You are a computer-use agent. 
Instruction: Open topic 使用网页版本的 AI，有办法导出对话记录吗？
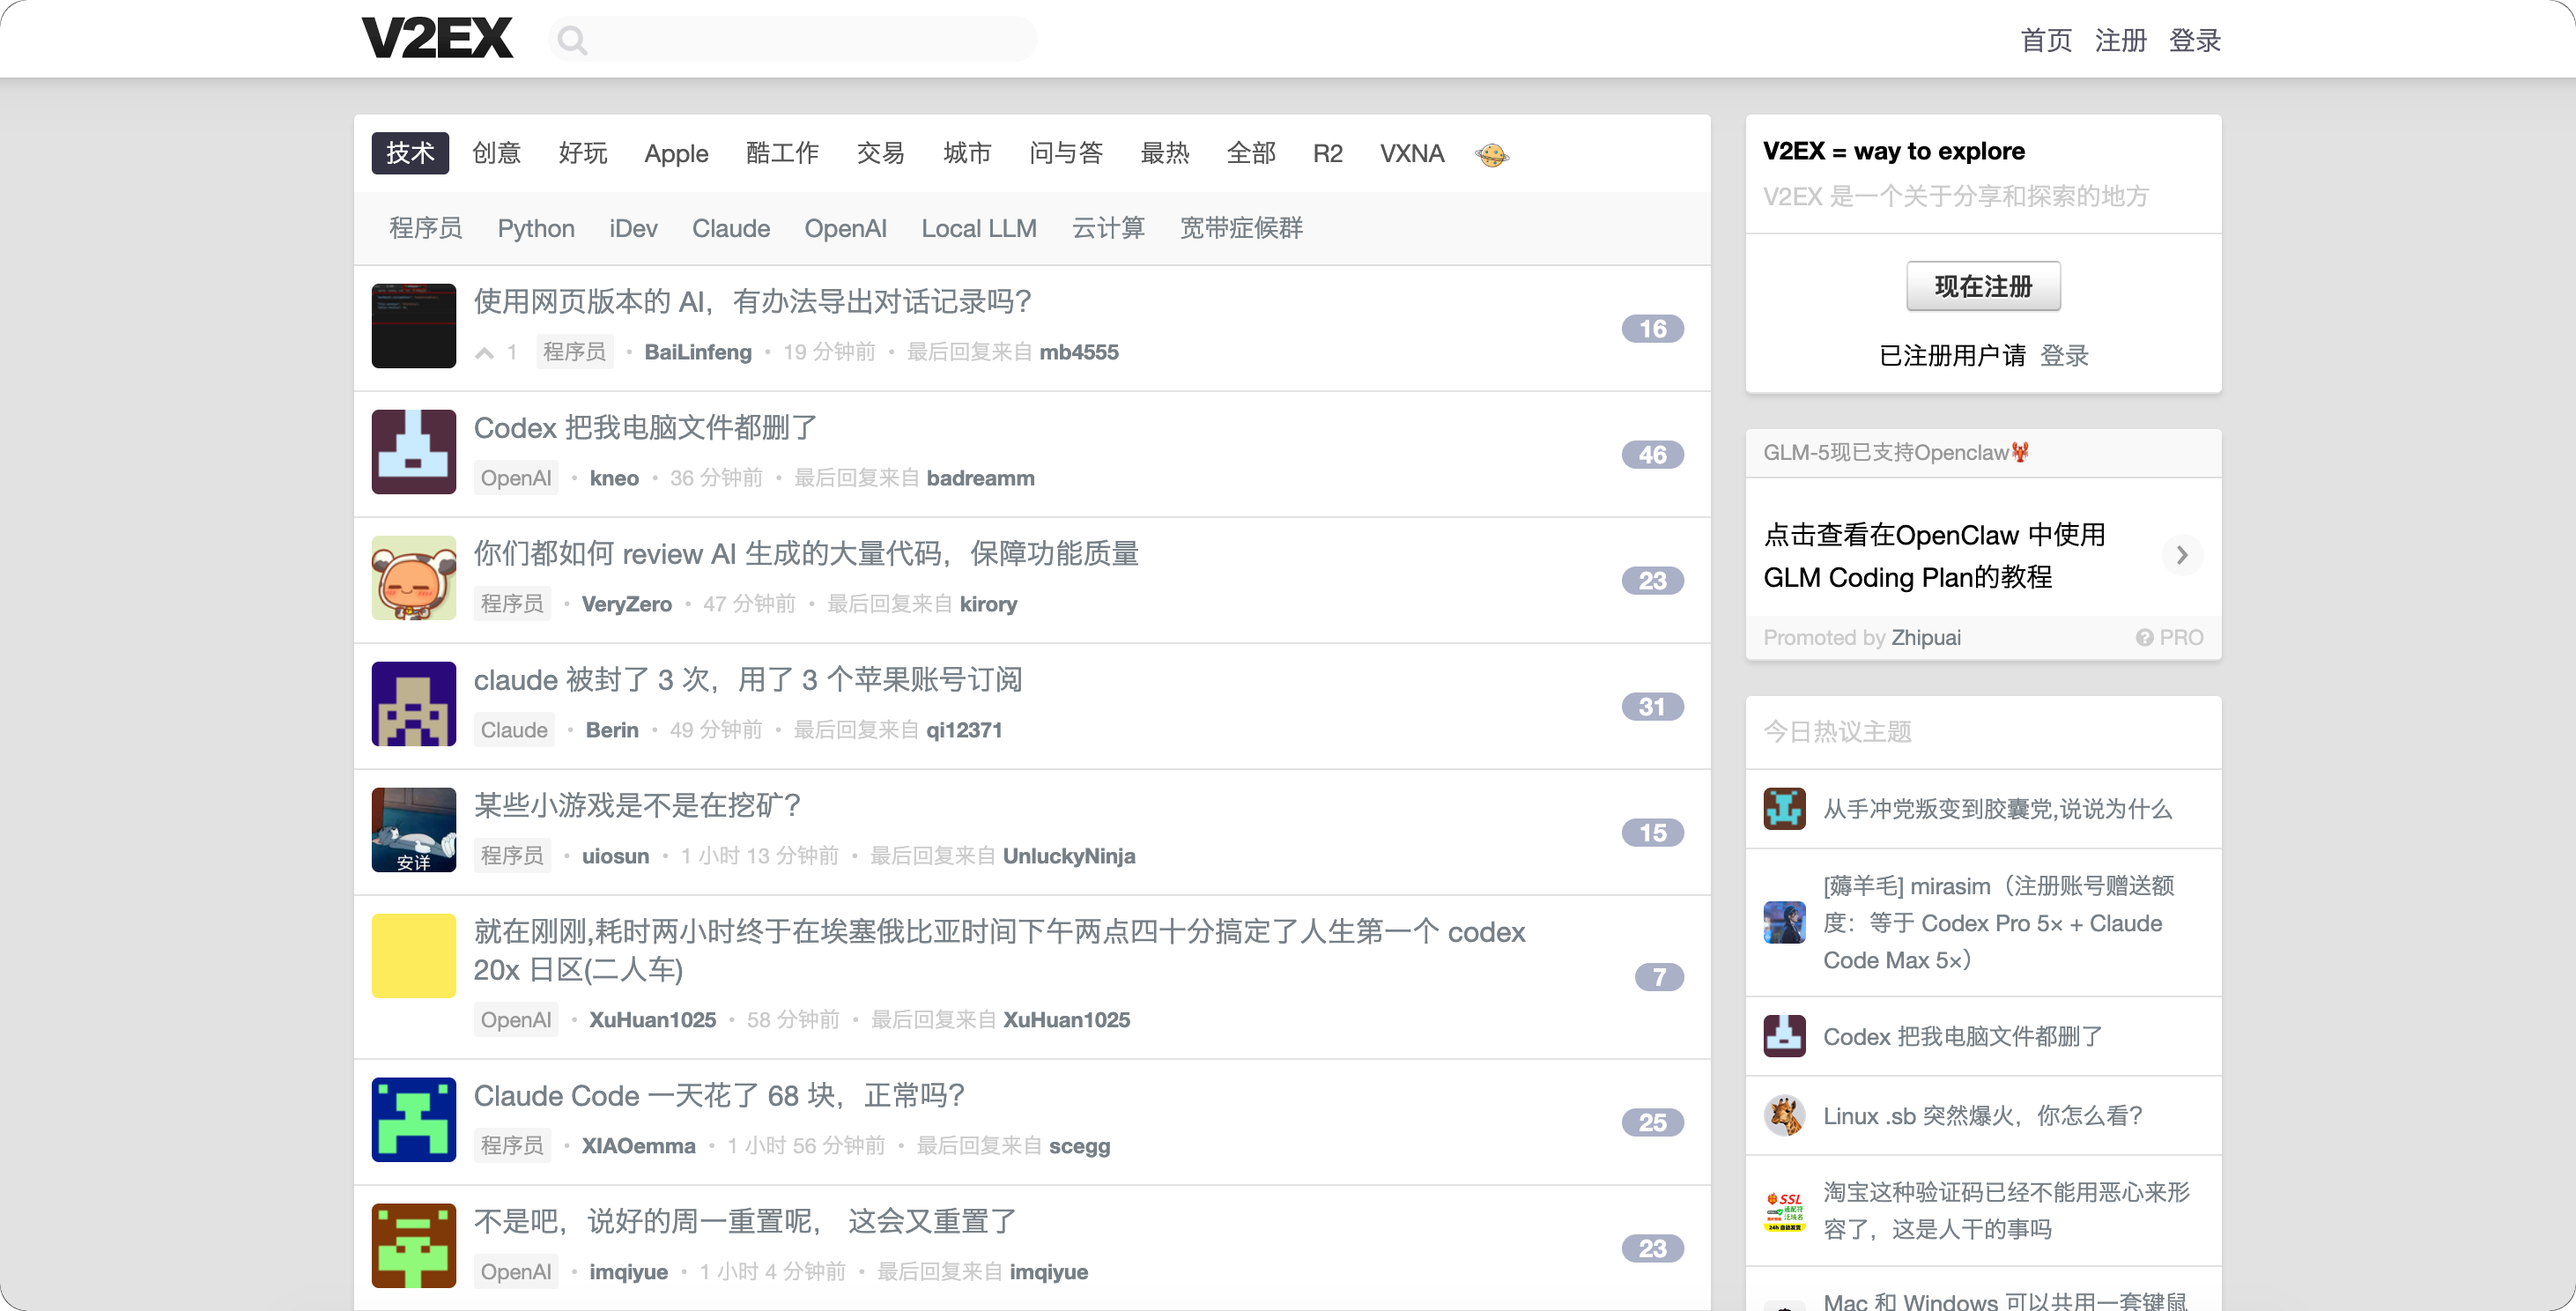point(753,302)
